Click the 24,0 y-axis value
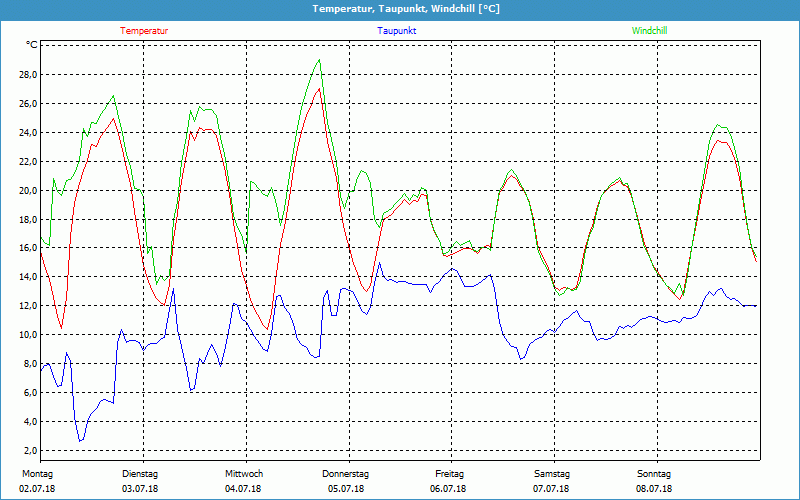This screenshot has width=800, height=500. (x=29, y=133)
